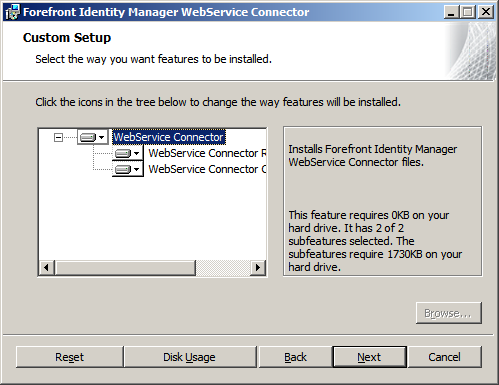Select the 'WebService Connector C' subfeature row
Viewport: 499px width, 385px height.
(x=207, y=169)
